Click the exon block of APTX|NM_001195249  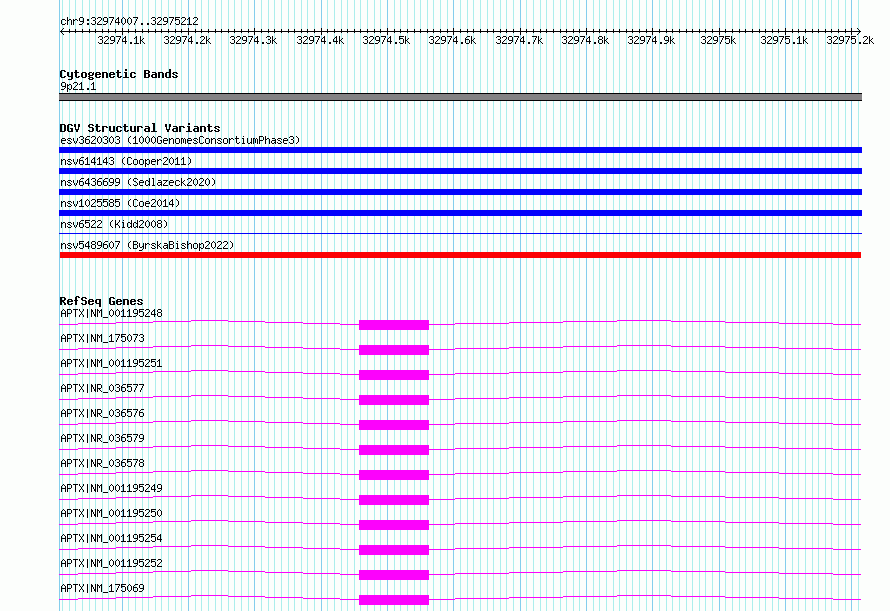(x=394, y=500)
